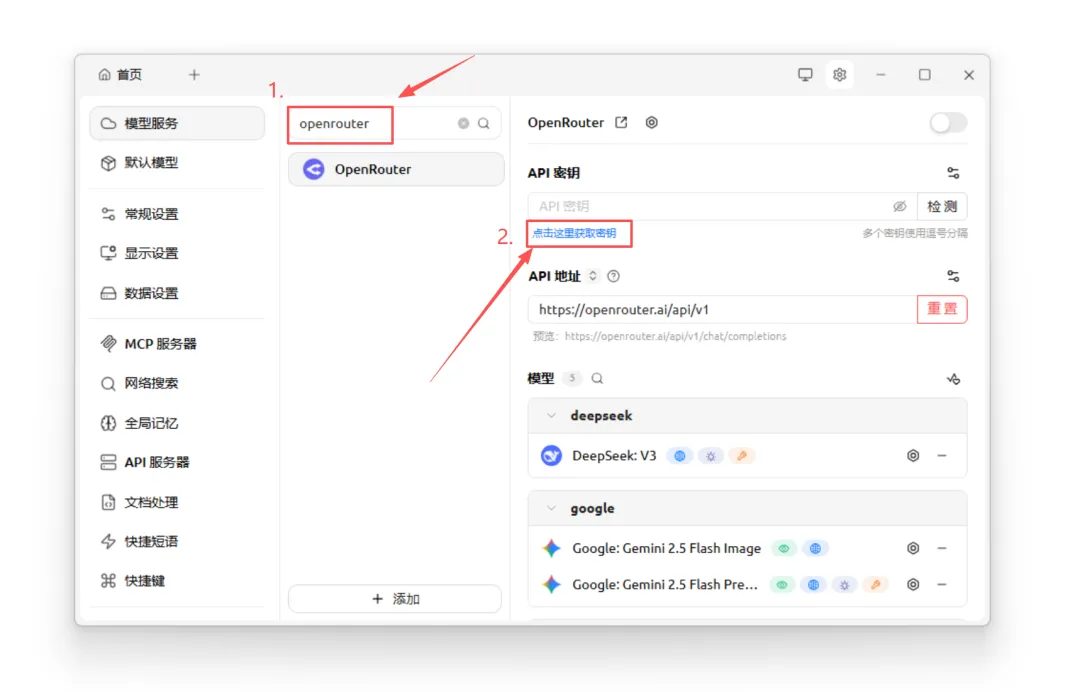Click the 检测 check button
This screenshot has height=692, width=1080.
click(942, 206)
